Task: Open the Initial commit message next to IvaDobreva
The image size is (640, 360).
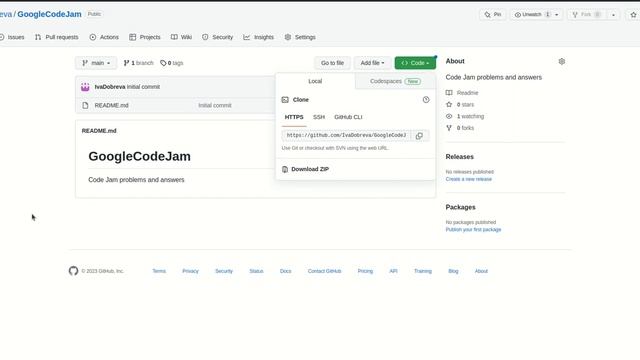Action: (x=143, y=87)
